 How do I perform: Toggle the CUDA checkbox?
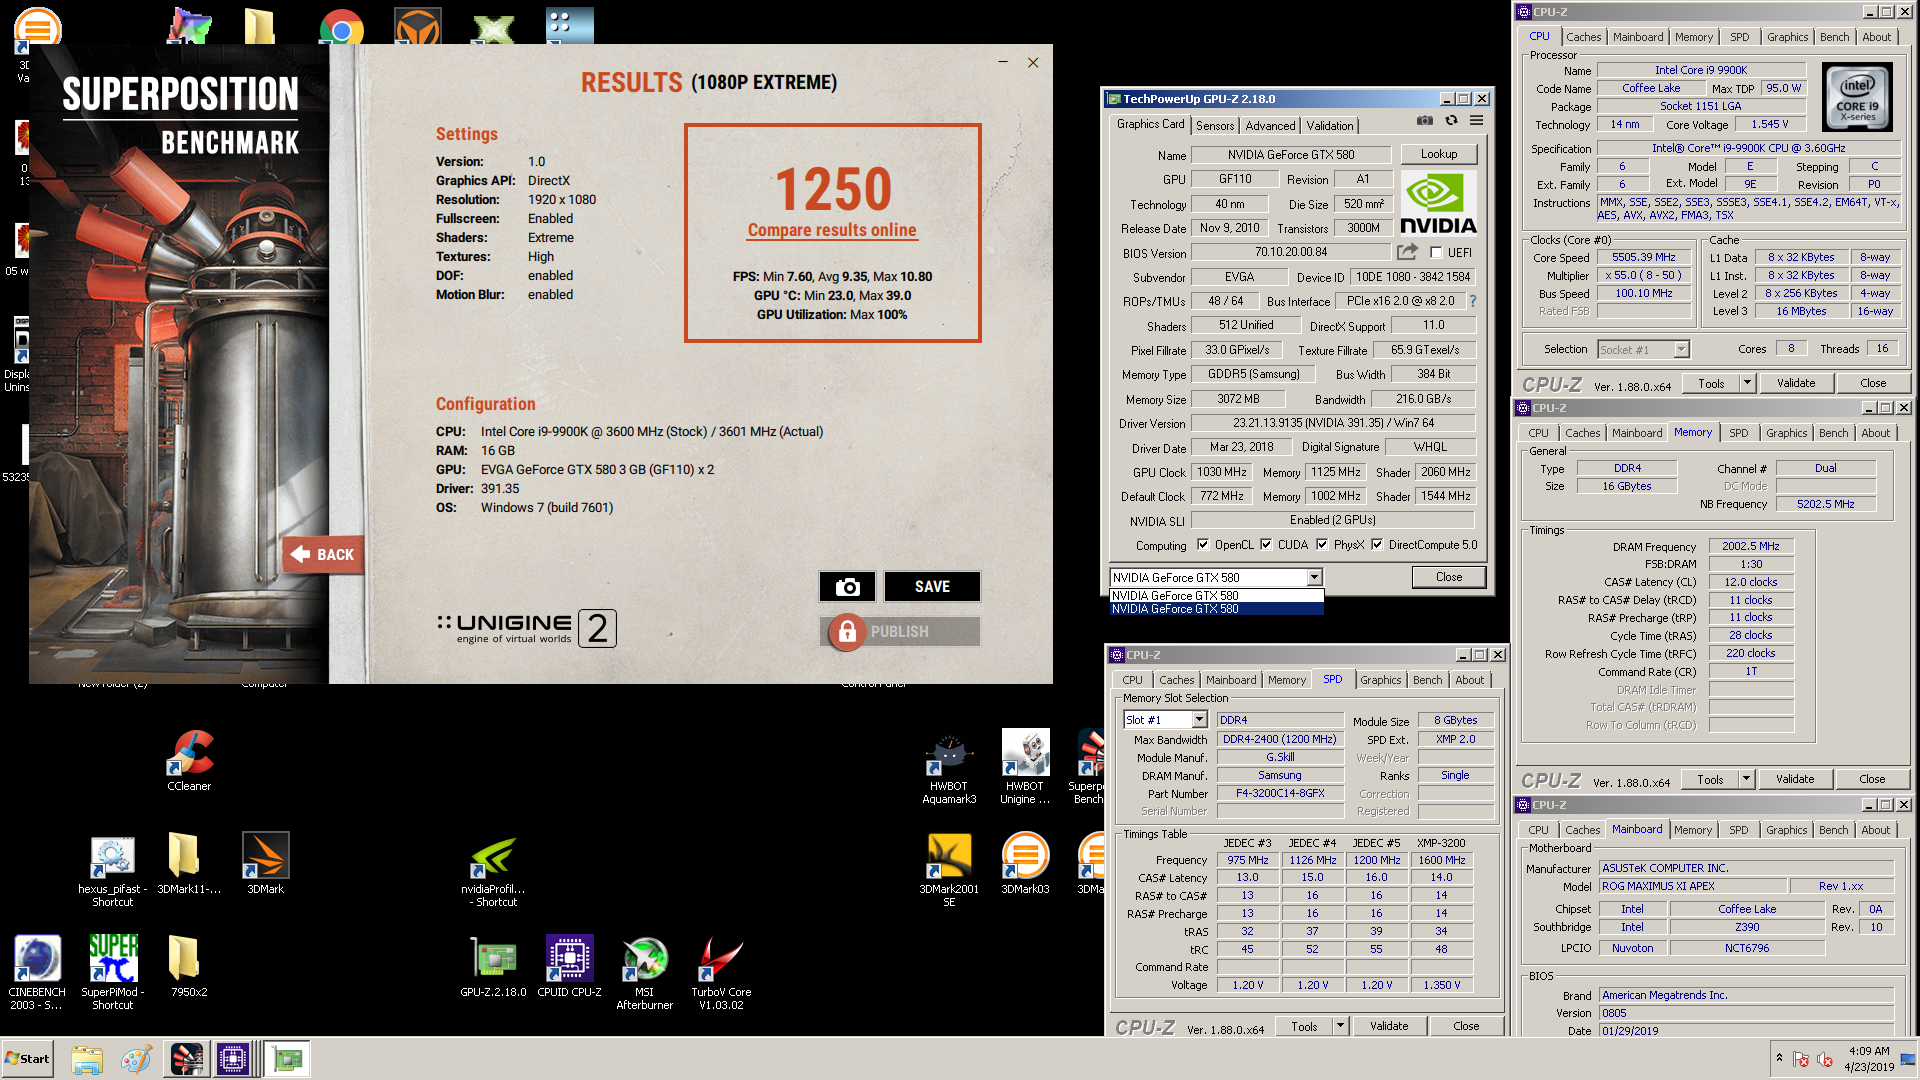tap(1266, 545)
